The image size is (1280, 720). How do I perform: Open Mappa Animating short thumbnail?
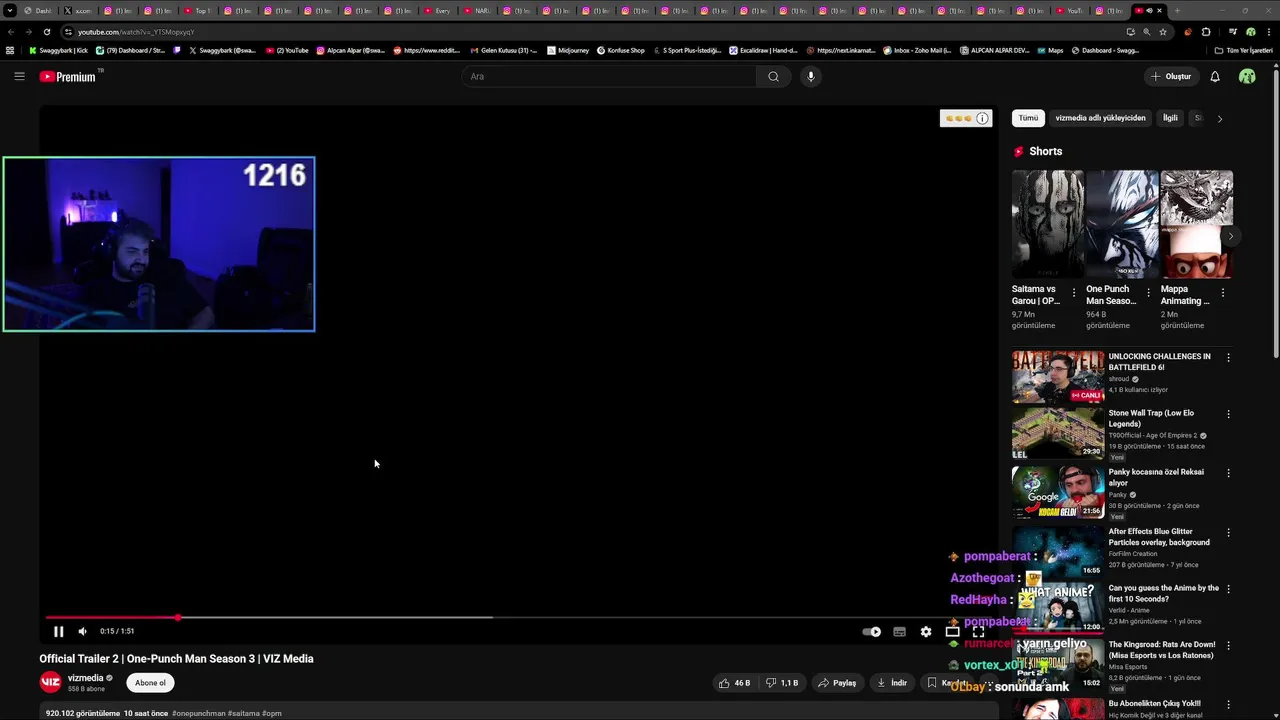pyautogui.click(x=1197, y=224)
